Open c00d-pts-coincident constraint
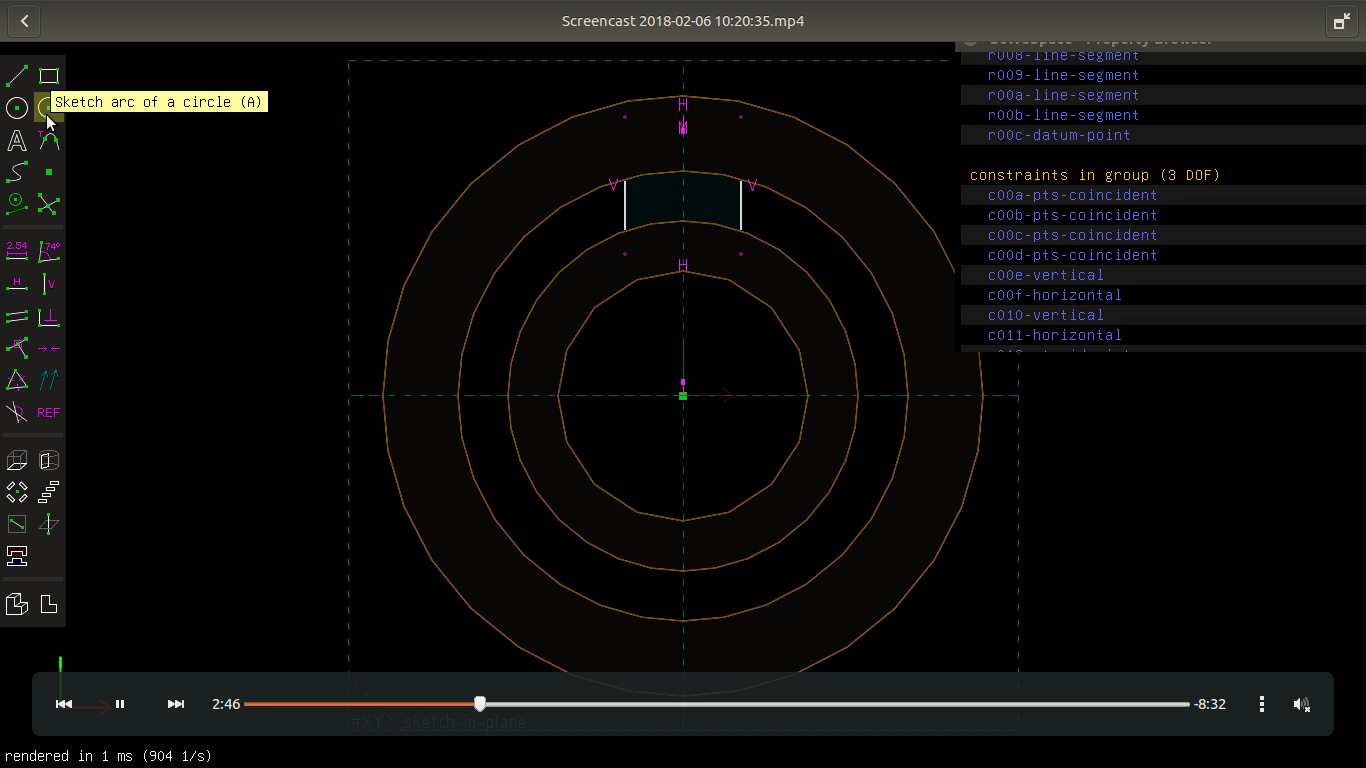The height and width of the screenshot is (768, 1366). coord(1073,255)
